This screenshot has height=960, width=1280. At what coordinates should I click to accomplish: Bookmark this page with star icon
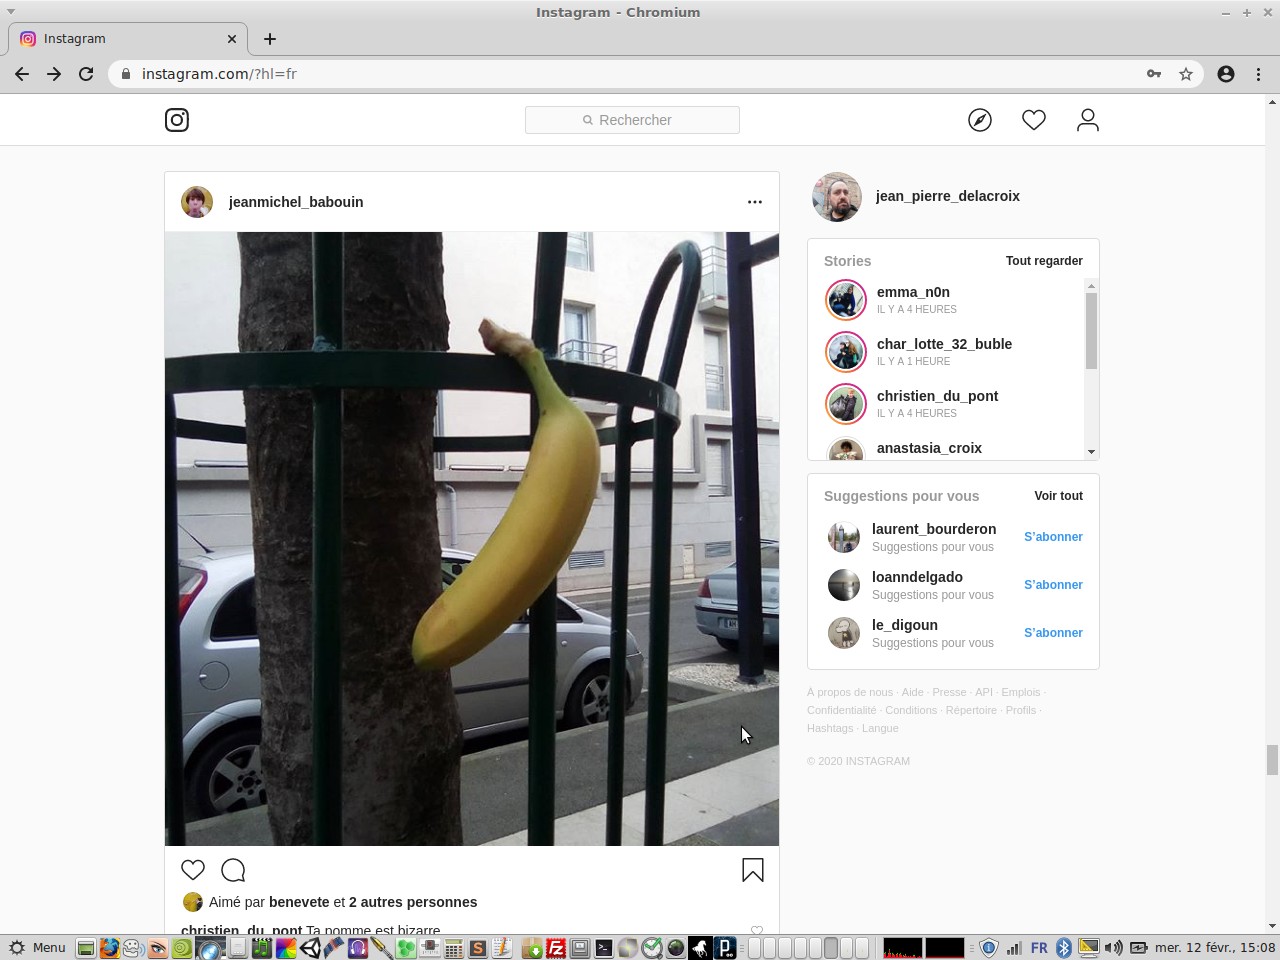coord(1186,74)
